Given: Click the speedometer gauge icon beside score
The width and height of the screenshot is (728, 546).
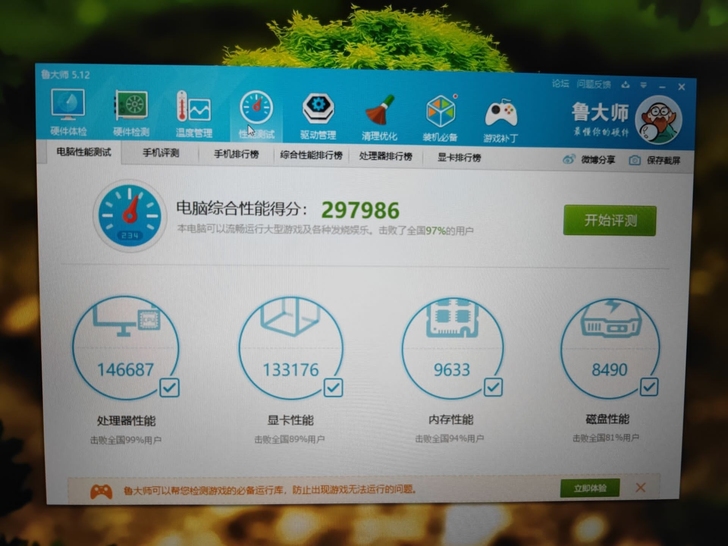Looking at the screenshot, I should coord(130,216).
